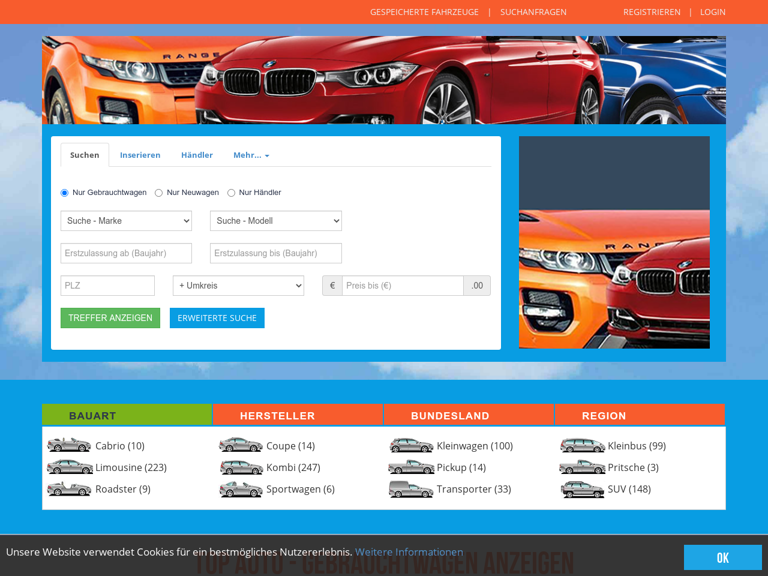Click the ERWEITERTE SUCHE button
Viewport: 768px width, 576px height.
(217, 318)
